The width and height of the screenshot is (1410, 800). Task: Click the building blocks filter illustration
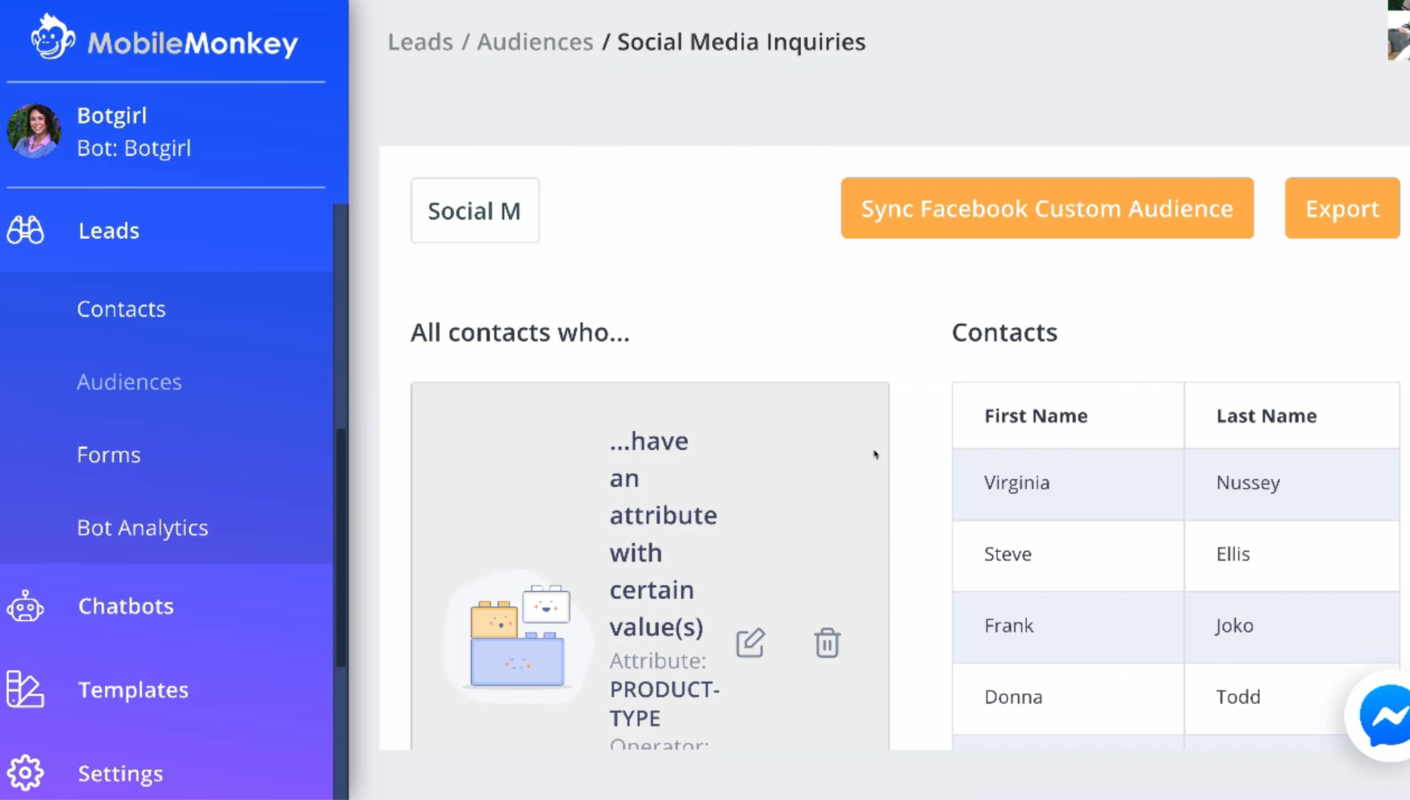[x=519, y=637]
